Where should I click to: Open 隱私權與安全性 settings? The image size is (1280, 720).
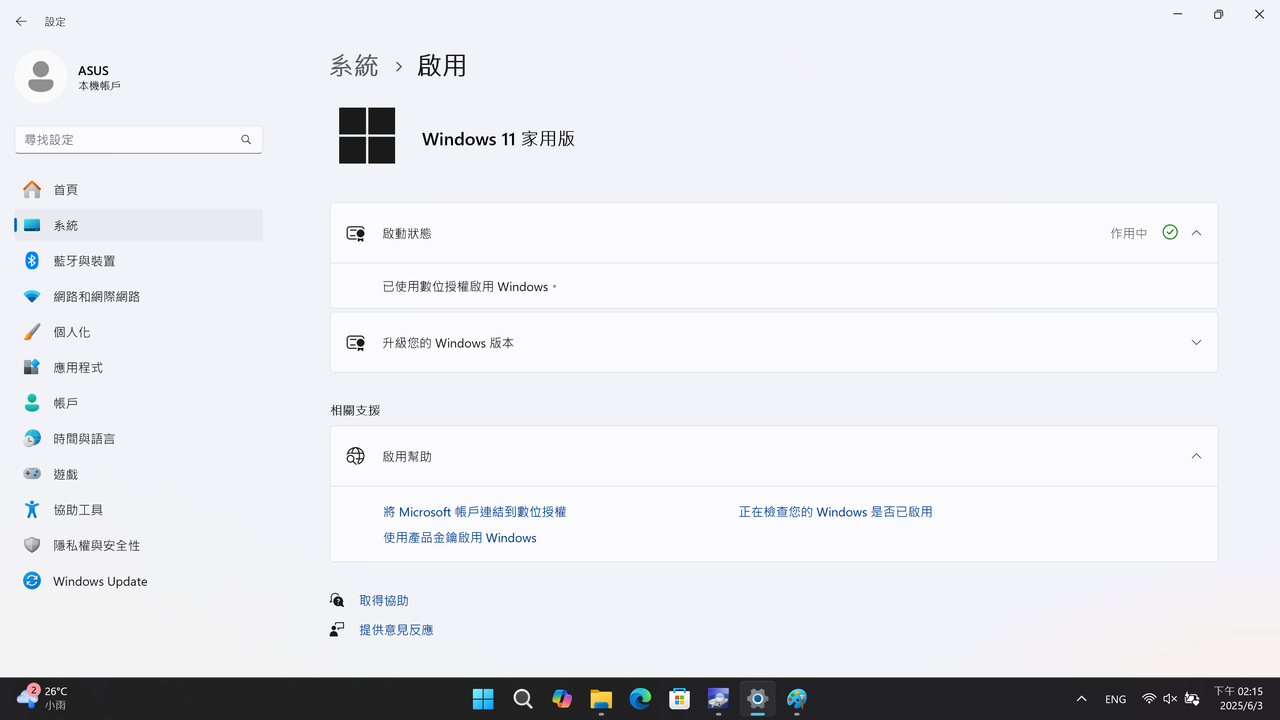[x=138, y=545]
